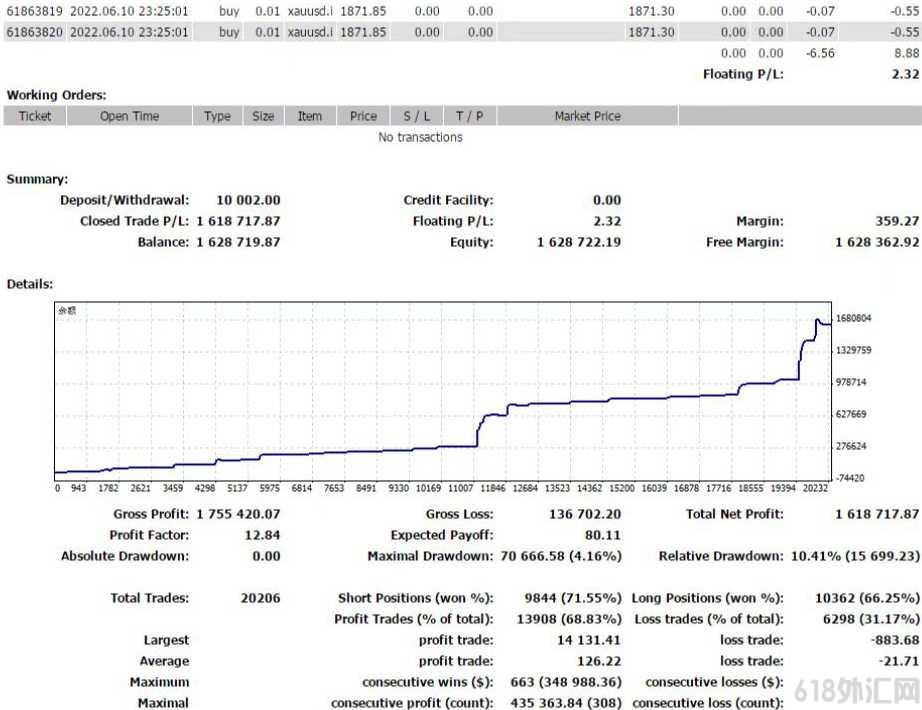This screenshot has width=922, height=710.
Task: Click the Balance value 1 628 719.87
Action: coord(238,242)
